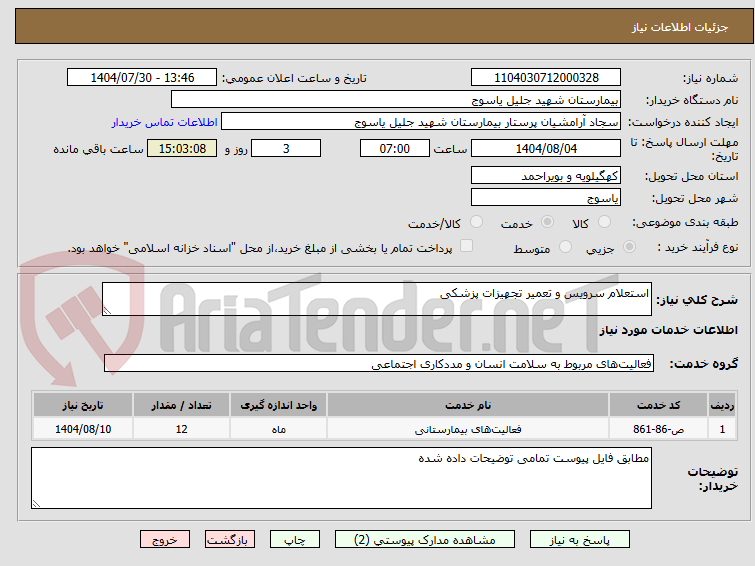Image resolution: width=755 pixels, height=566 pixels.
Task: Open اطلاعات تماس خریدار link
Action: point(165,122)
